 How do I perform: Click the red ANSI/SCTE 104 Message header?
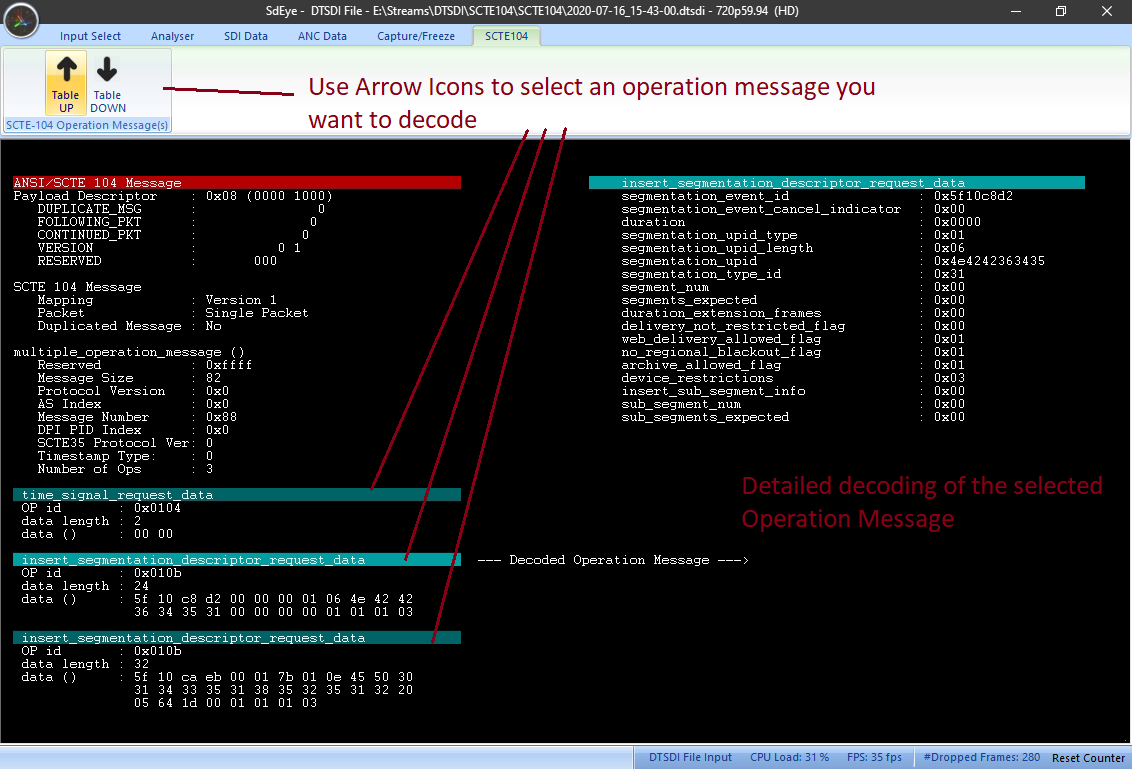point(237,183)
